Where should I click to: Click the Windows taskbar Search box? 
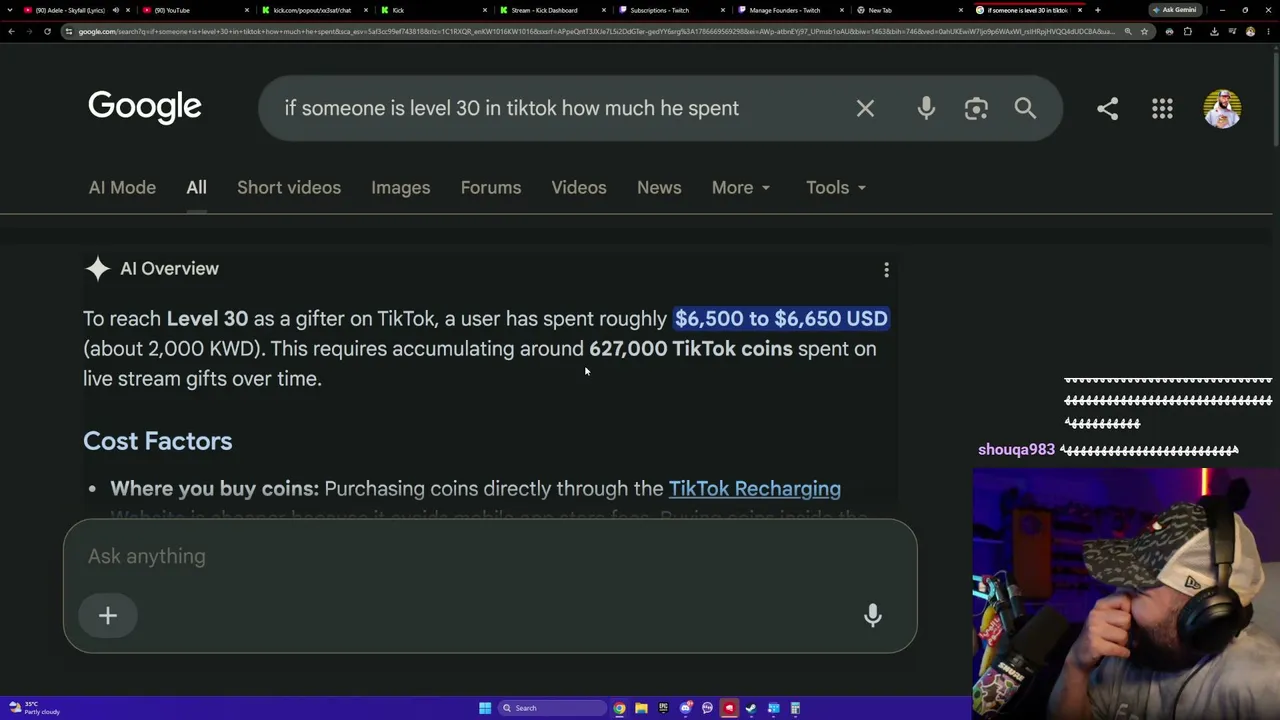pyautogui.click(x=553, y=708)
